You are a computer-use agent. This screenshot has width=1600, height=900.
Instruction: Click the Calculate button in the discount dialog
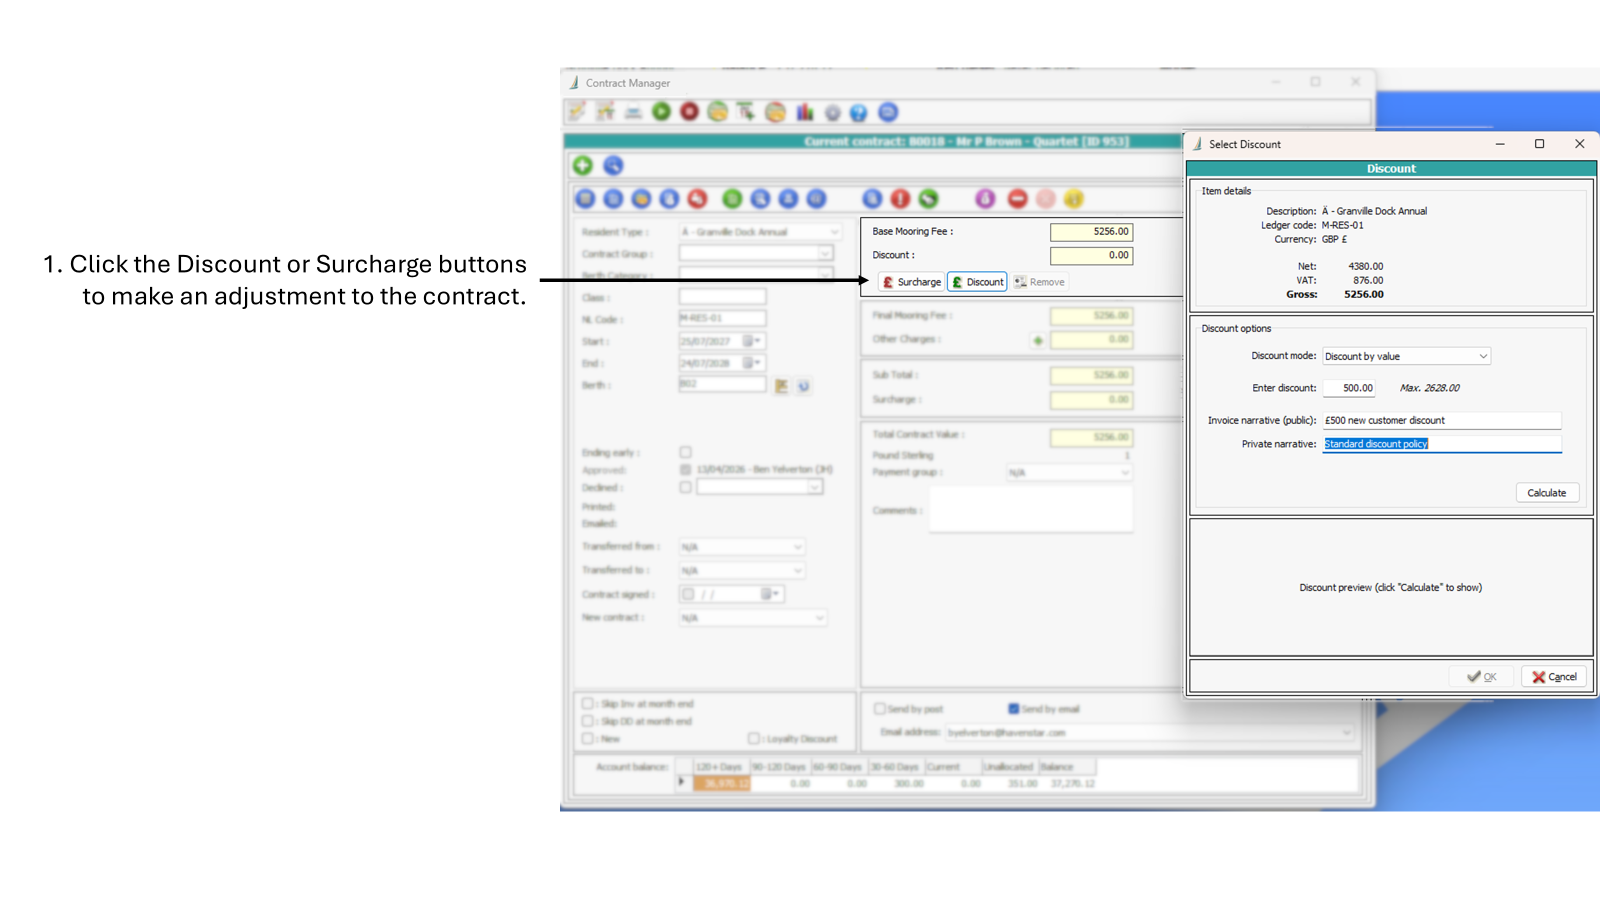1546,492
